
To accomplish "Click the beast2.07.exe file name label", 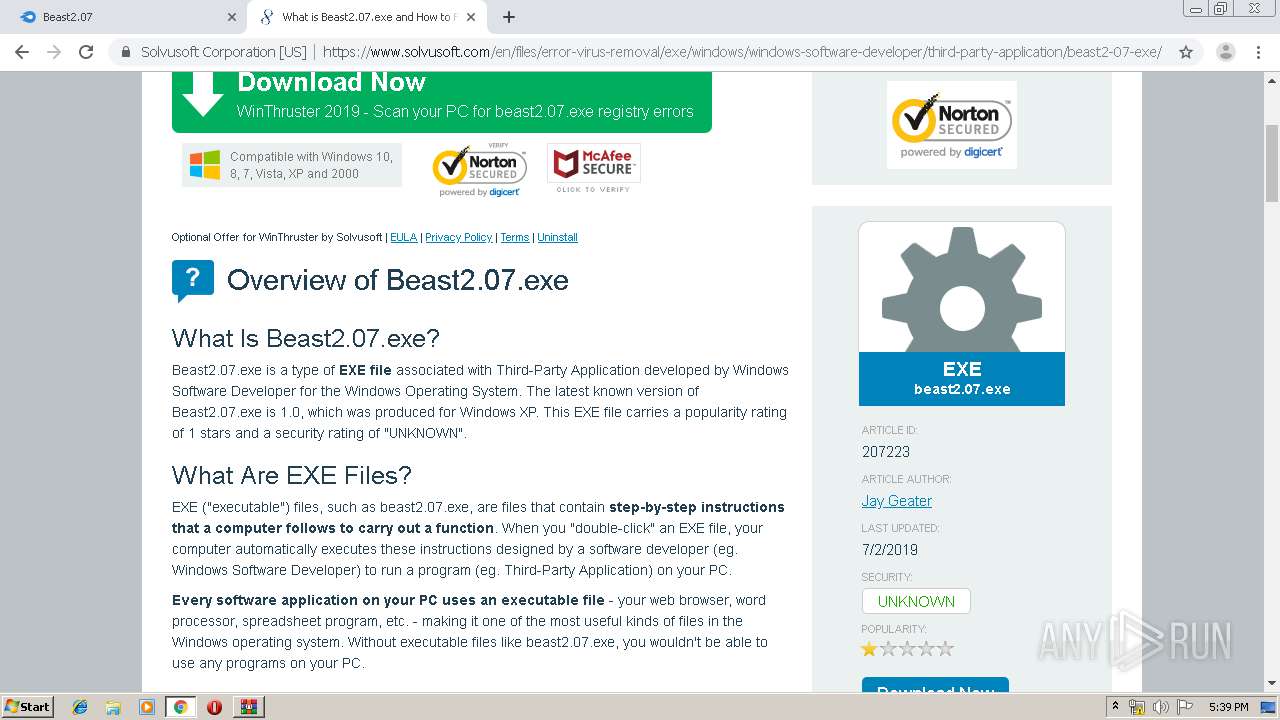I will [x=962, y=389].
